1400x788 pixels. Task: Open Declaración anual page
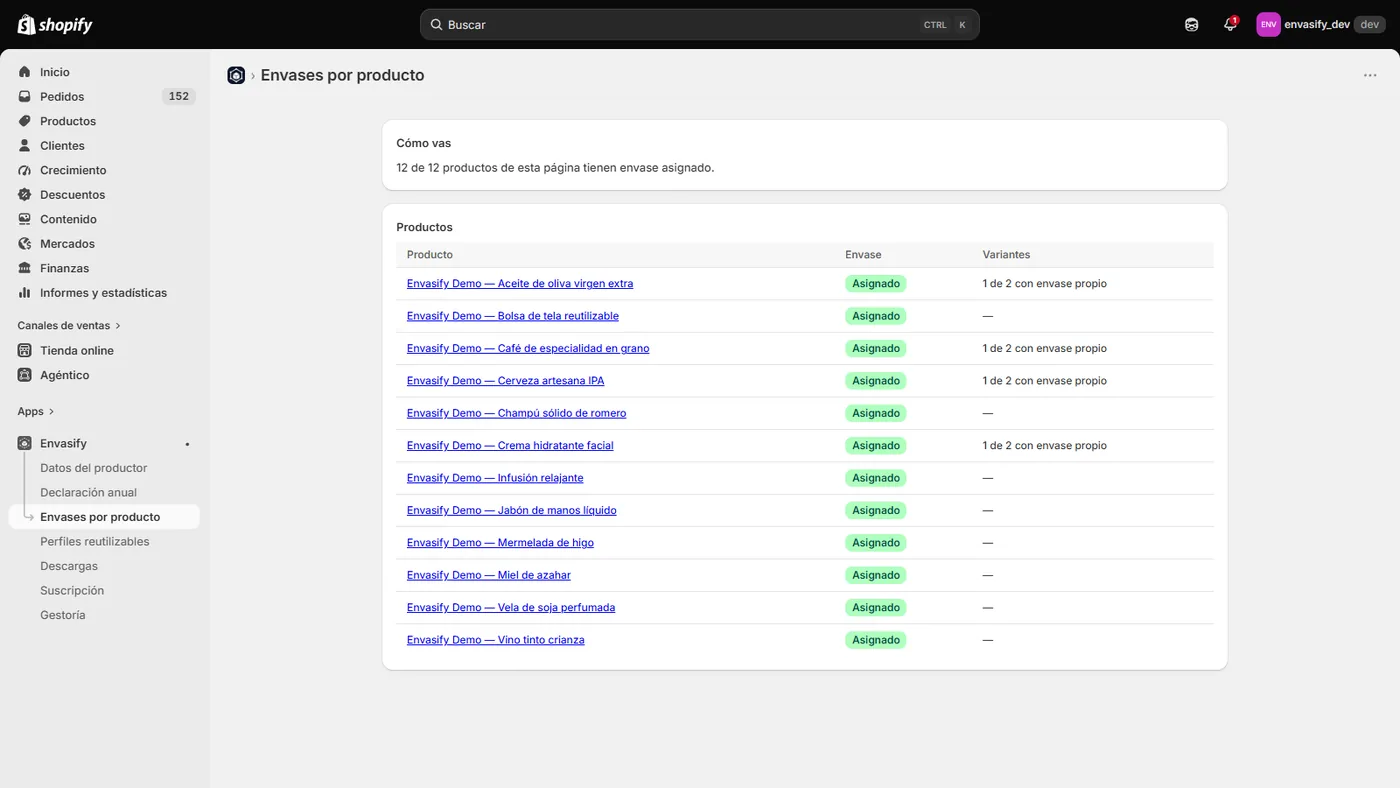coord(88,492)
